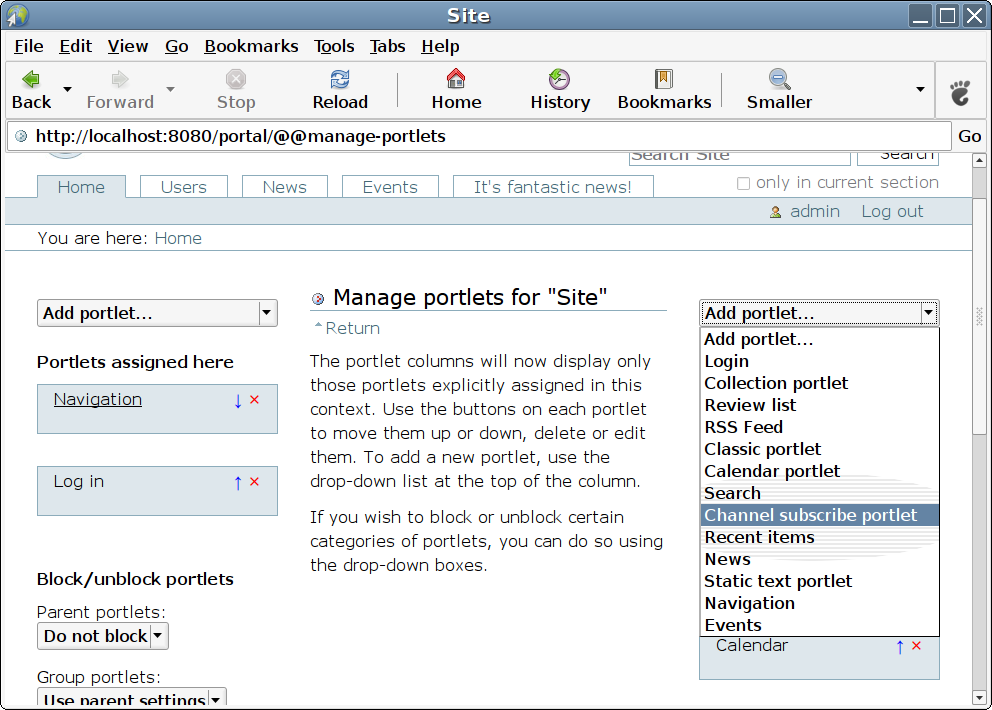Click the Back arrow icon
992x710 pixels.
point(31,80)
